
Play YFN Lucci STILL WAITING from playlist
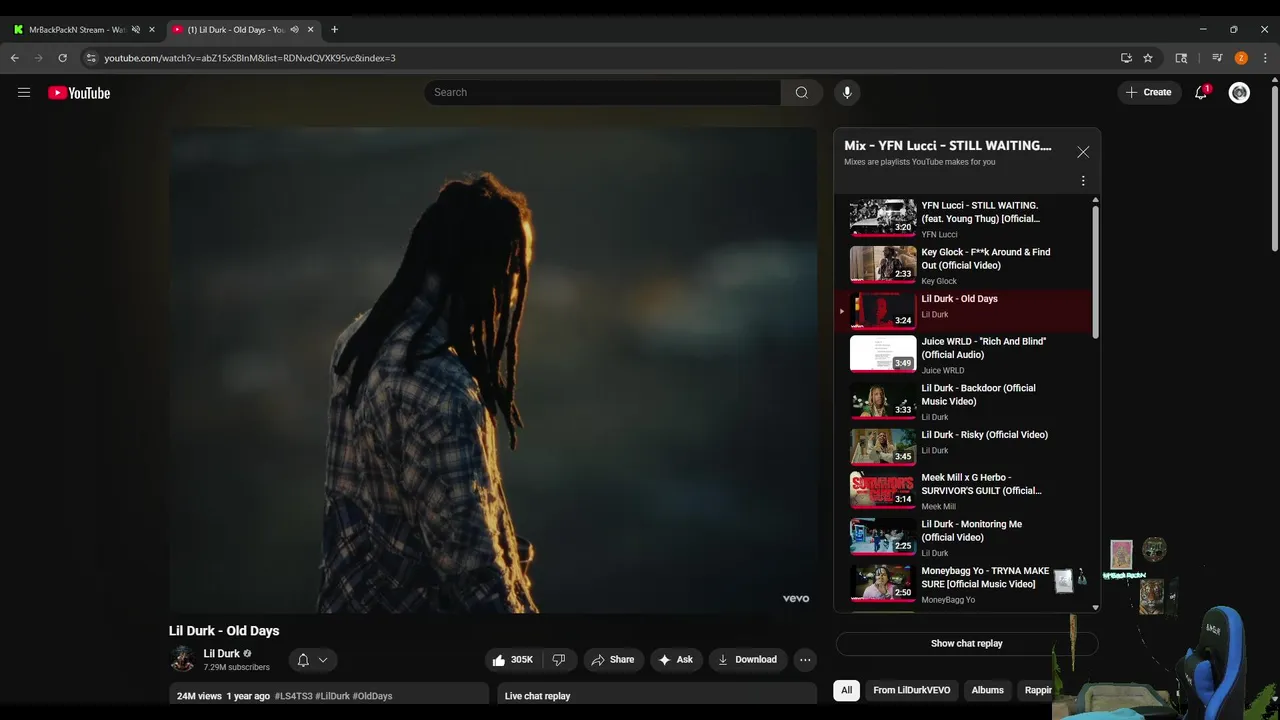tap(963, 218)
